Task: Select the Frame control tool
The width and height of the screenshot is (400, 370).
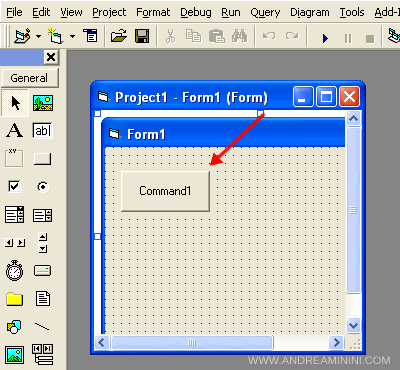Action: [x=14, y=158]
